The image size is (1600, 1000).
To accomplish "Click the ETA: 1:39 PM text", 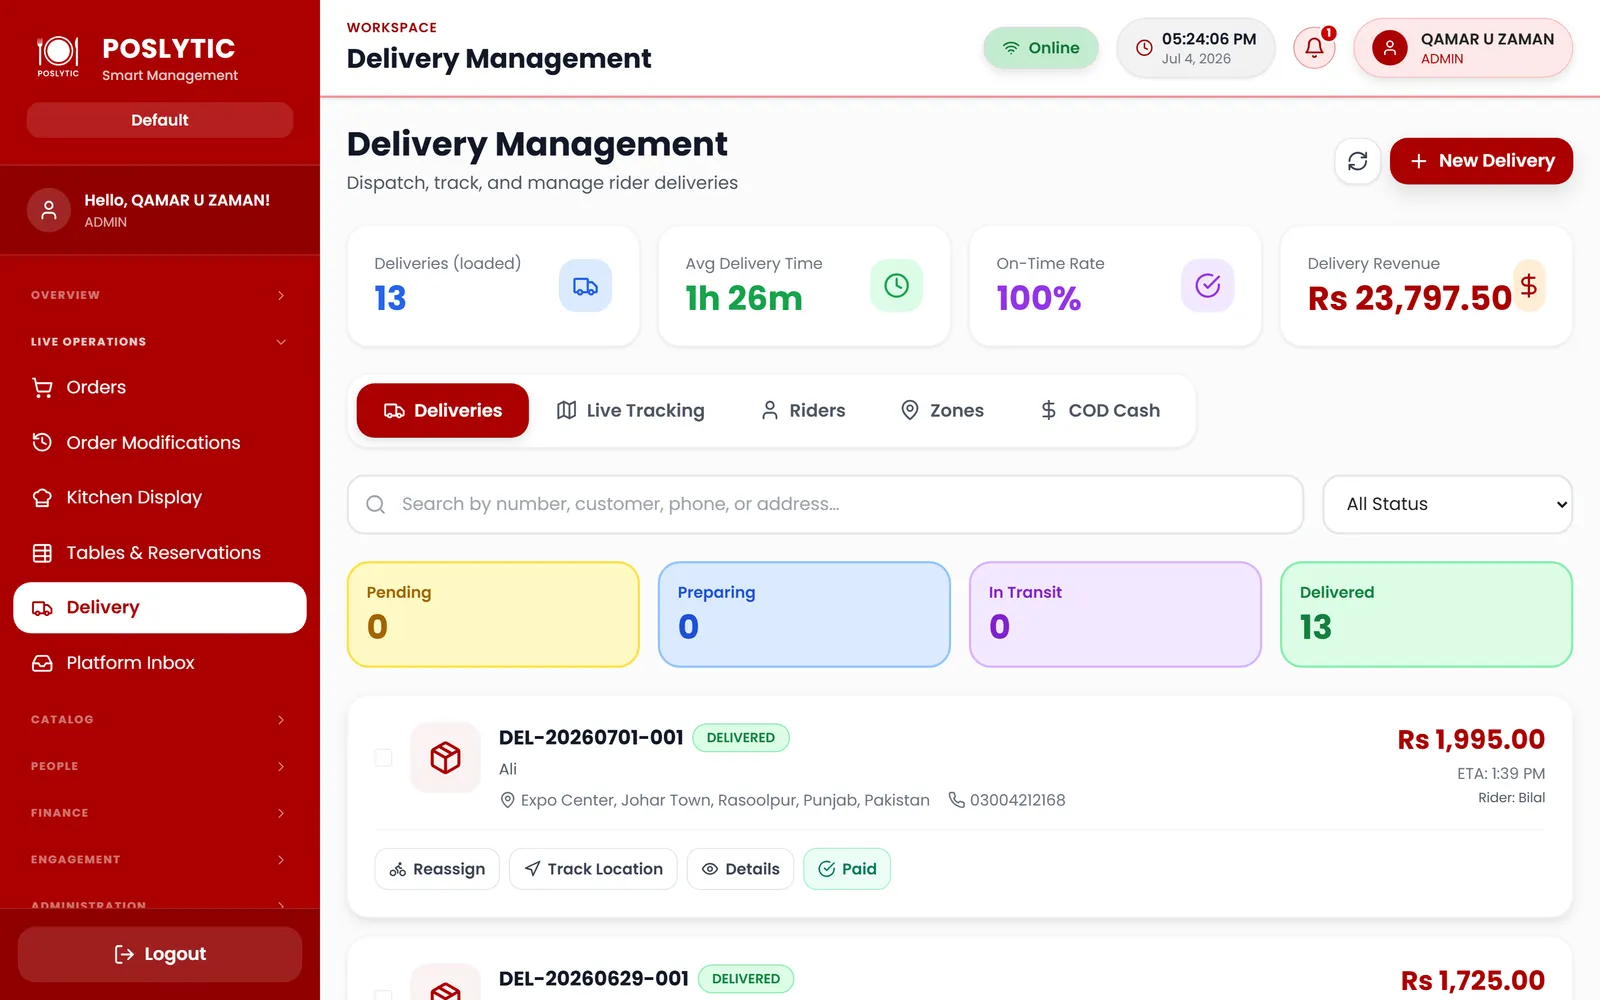I will point(1501,774).
